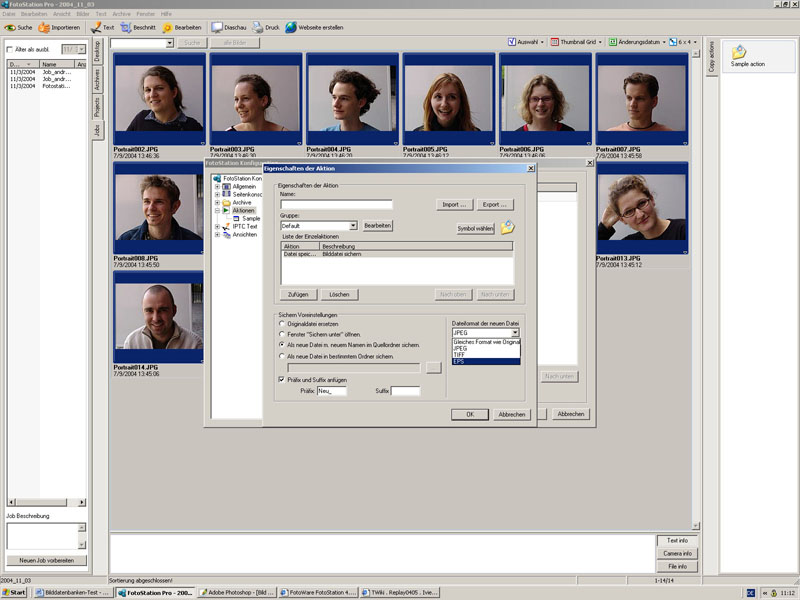Switch to the TWiki taskbar item
800x600 pixels.
400,593
